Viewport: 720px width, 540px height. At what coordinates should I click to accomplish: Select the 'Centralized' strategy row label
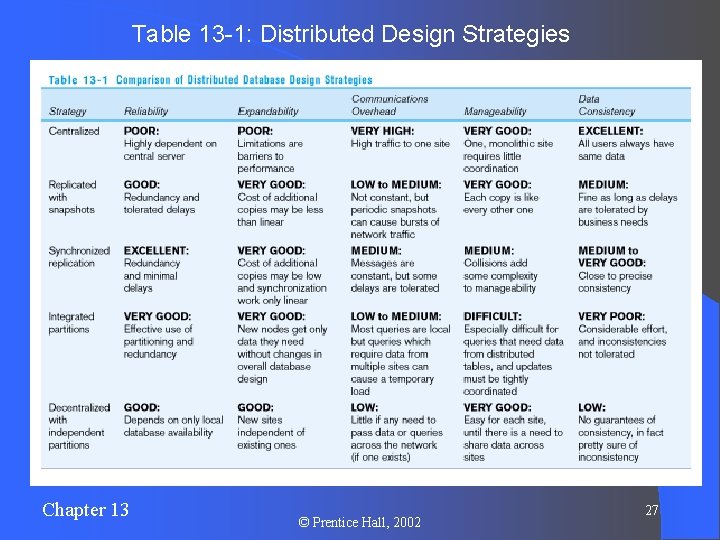74,131
